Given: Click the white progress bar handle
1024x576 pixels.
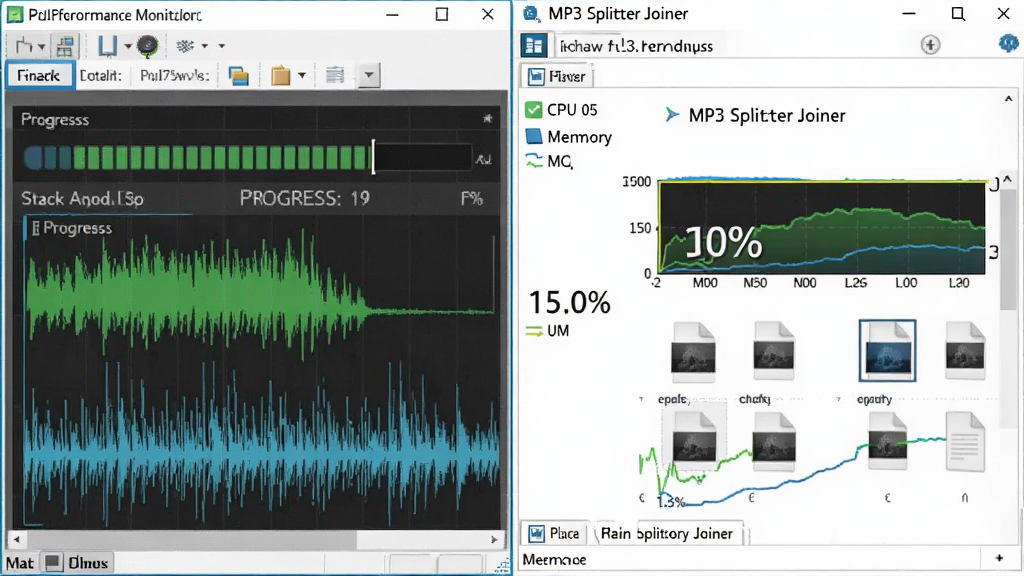Looking at the screenshot, I should pos(374,157).
